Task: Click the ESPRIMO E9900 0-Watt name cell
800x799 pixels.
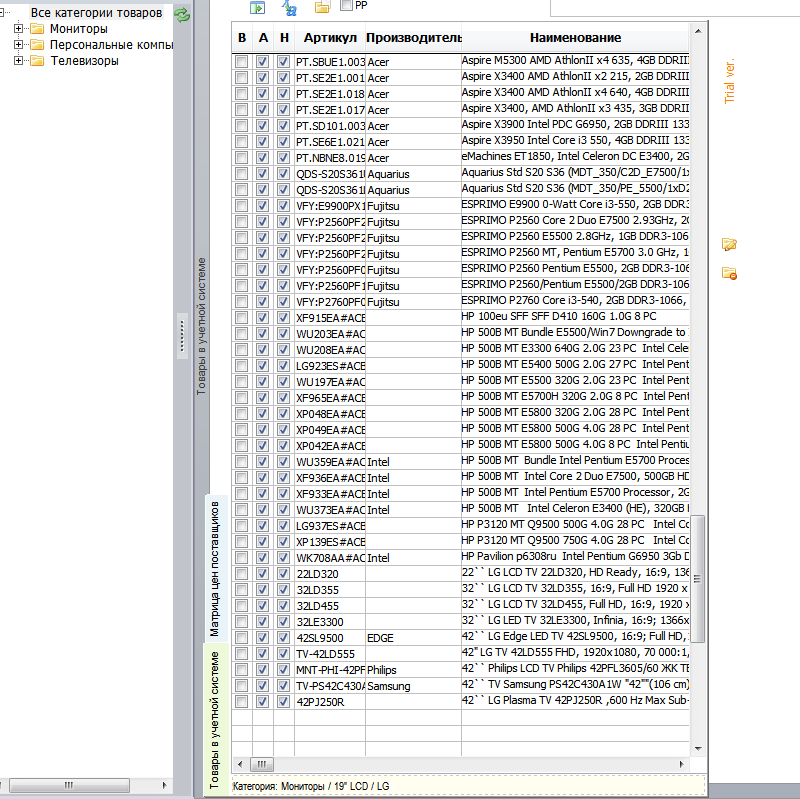Action: coord(575,205)
